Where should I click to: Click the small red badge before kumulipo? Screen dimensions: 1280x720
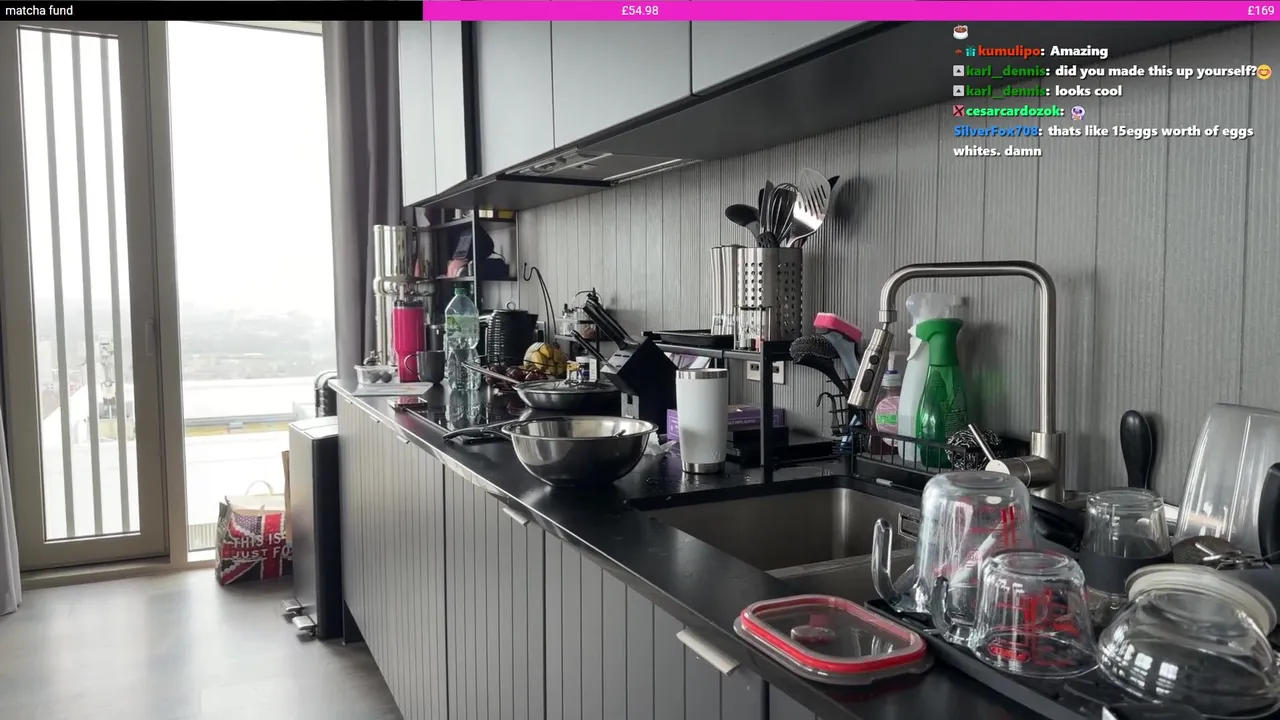pos(958,51)
